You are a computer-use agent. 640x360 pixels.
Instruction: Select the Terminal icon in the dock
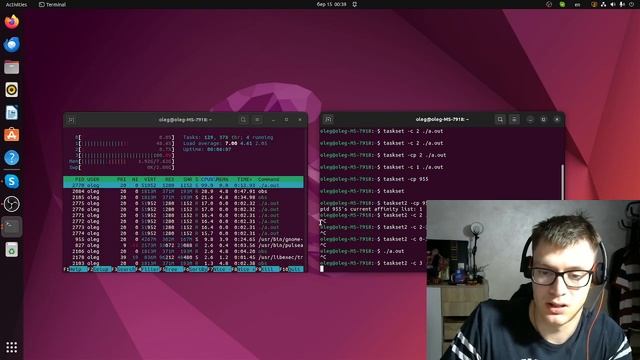click(11, 227)
